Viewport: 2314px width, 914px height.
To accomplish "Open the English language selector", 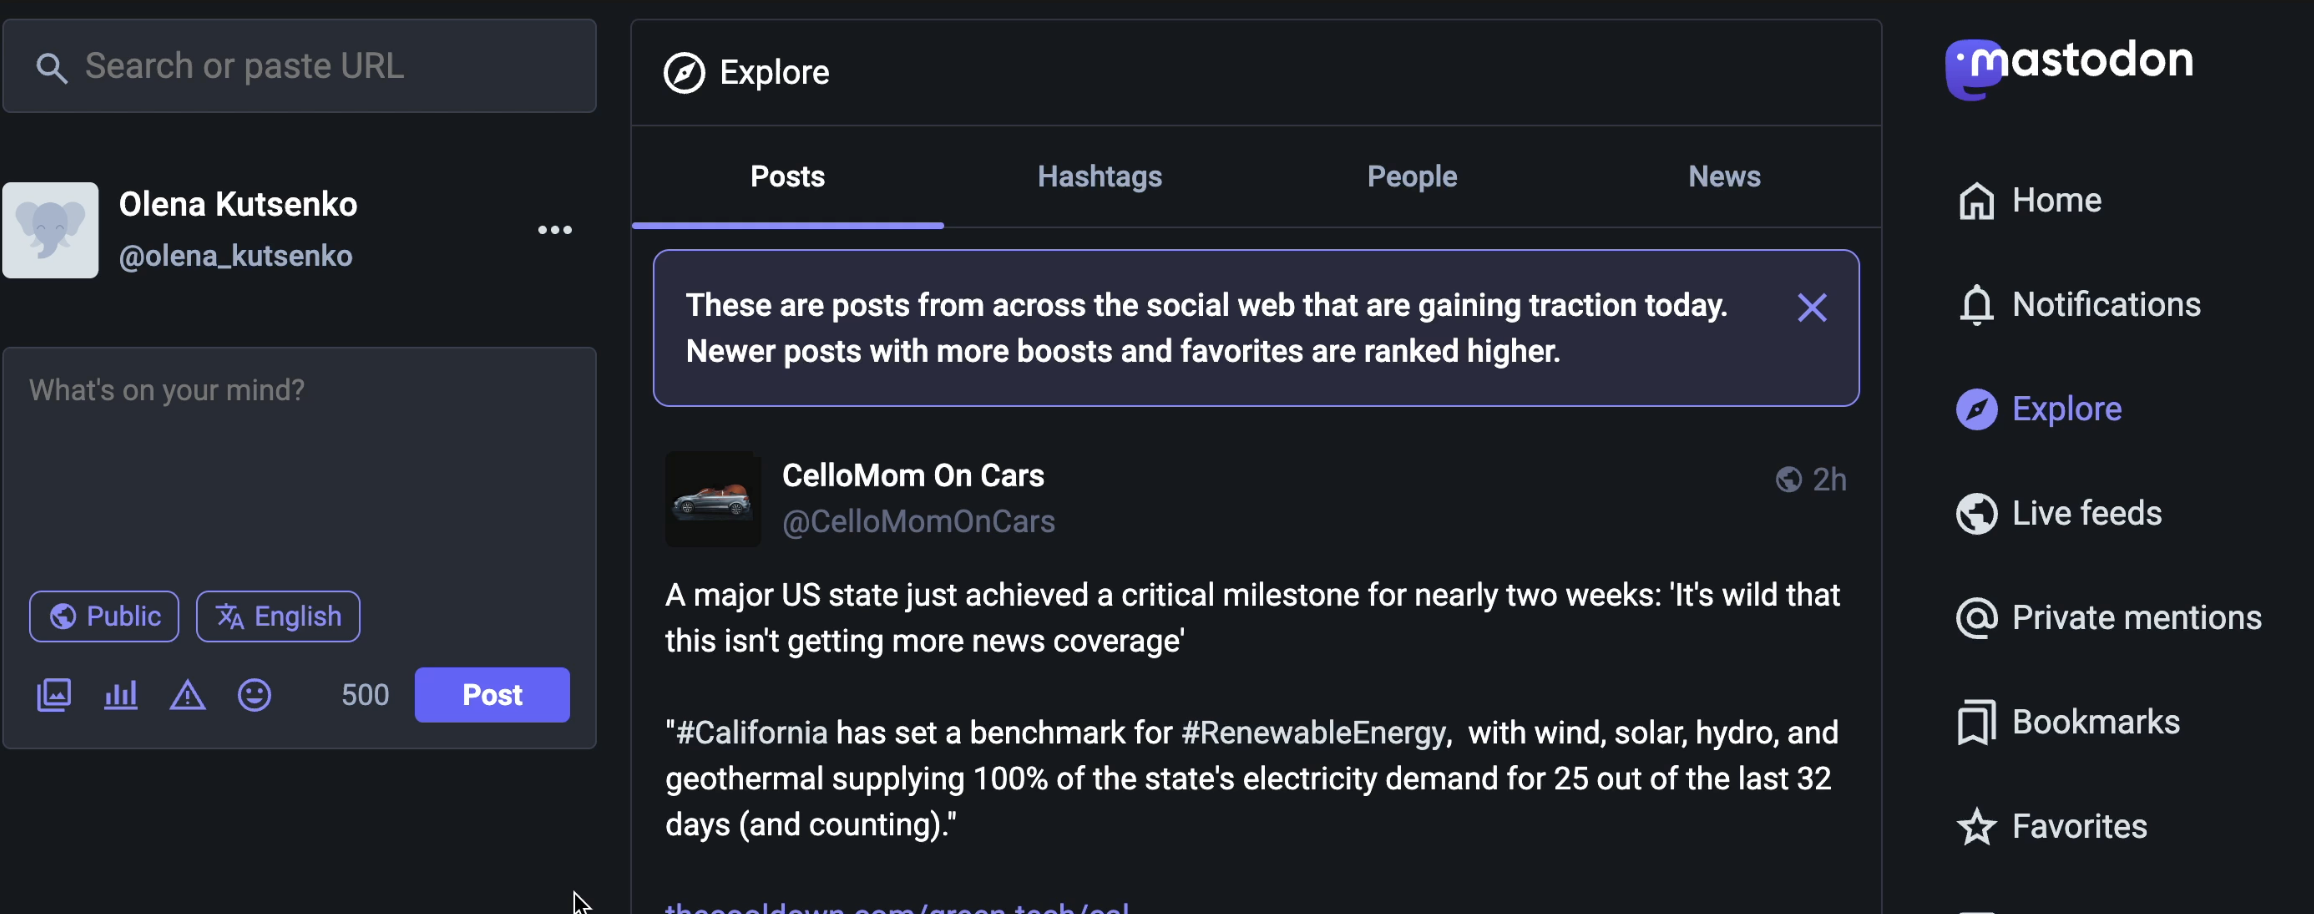I will [x=277, y=616].
